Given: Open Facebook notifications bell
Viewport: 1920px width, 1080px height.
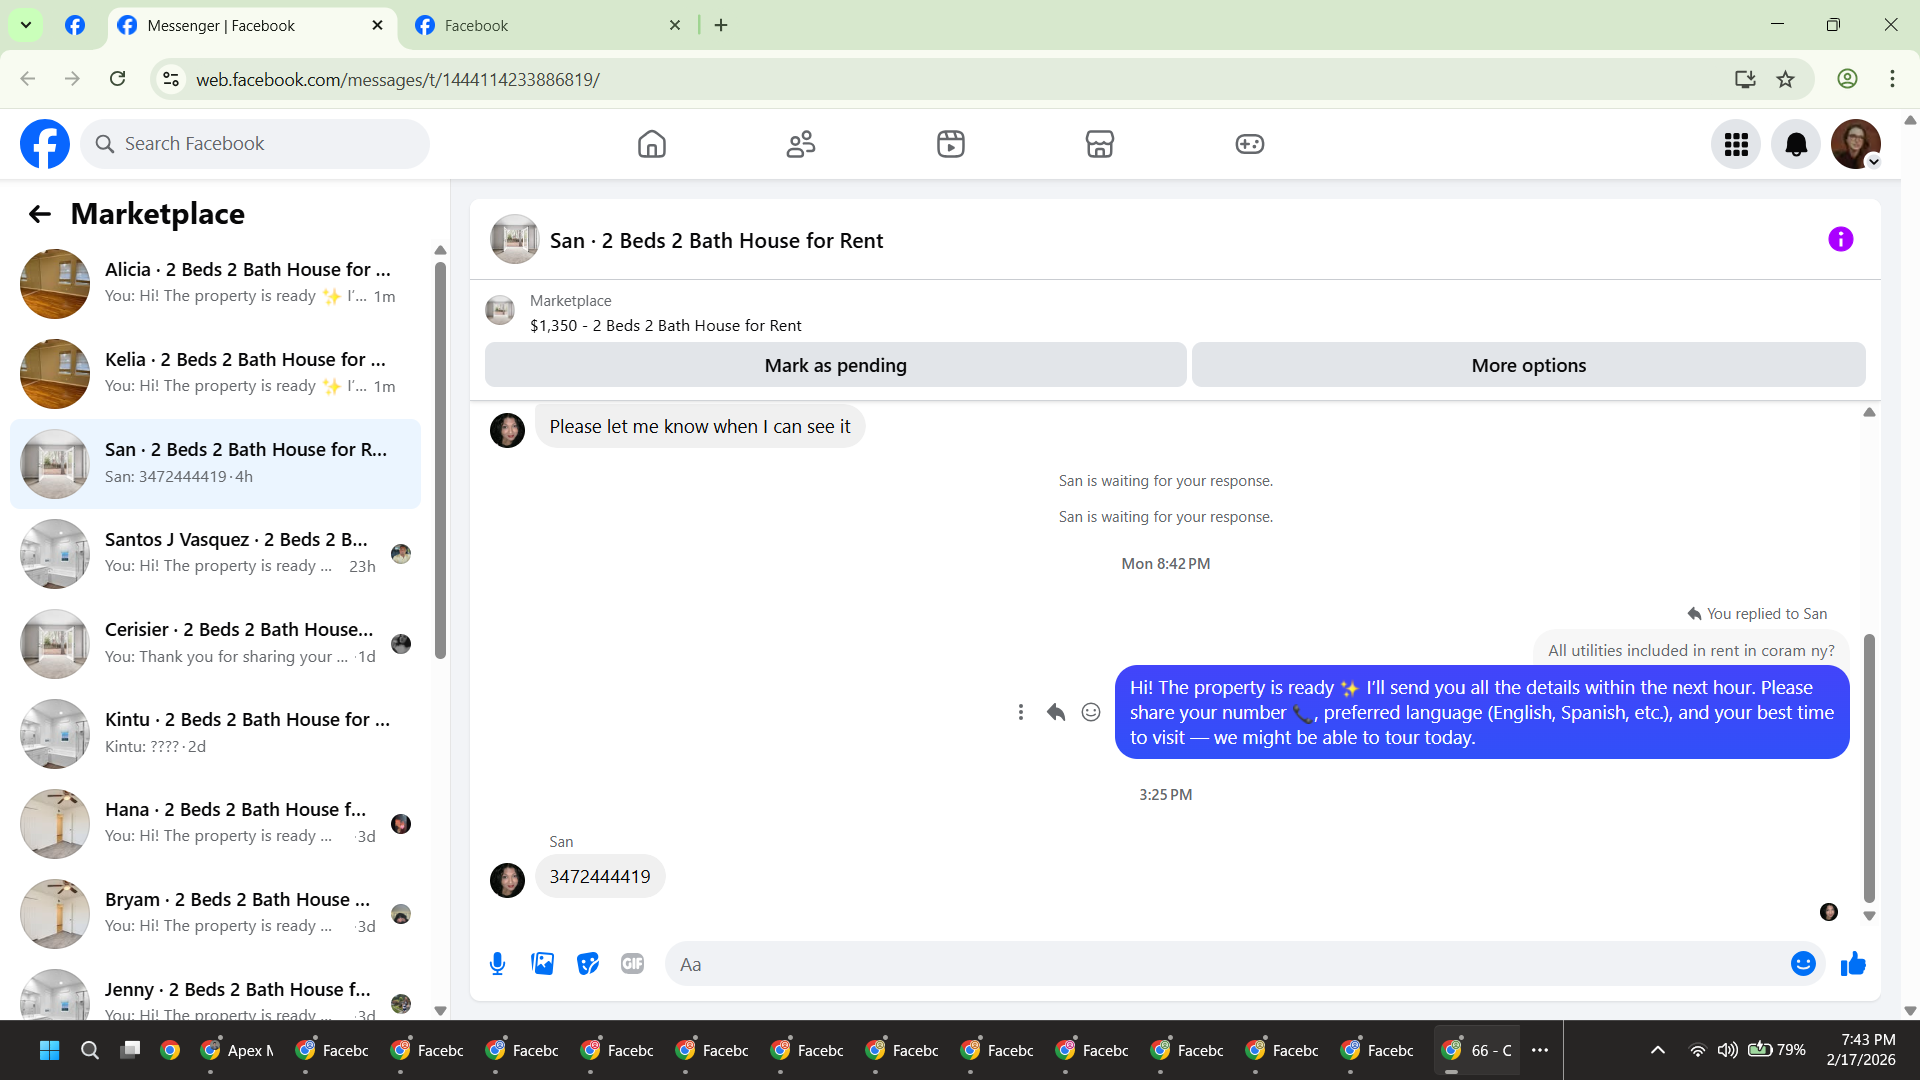Looking at the screenshot, I should coord(1796,144).
